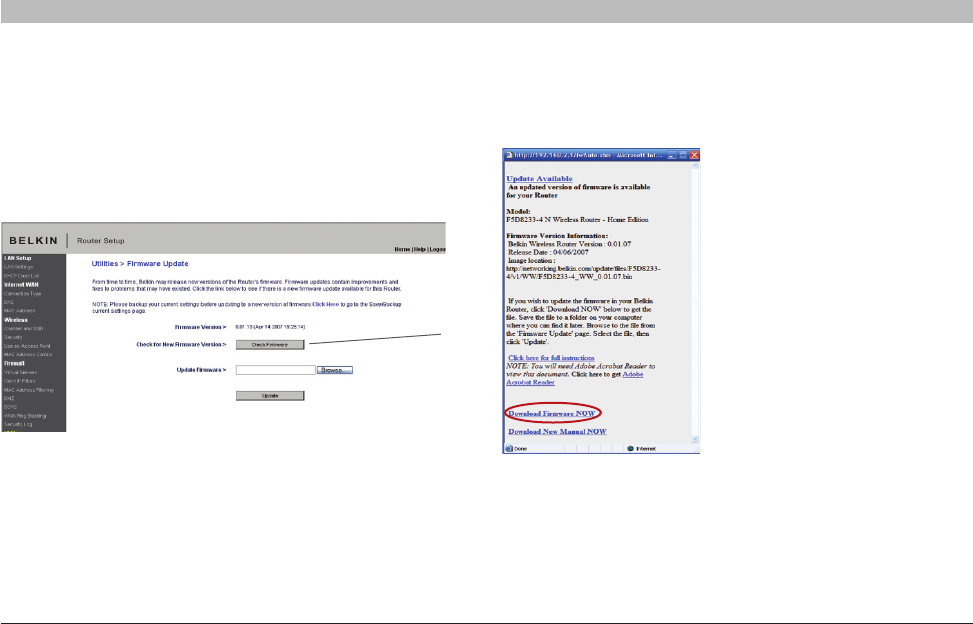Select the Wireless sidebar heading
The image size is (973, 624).
(16, 320)
